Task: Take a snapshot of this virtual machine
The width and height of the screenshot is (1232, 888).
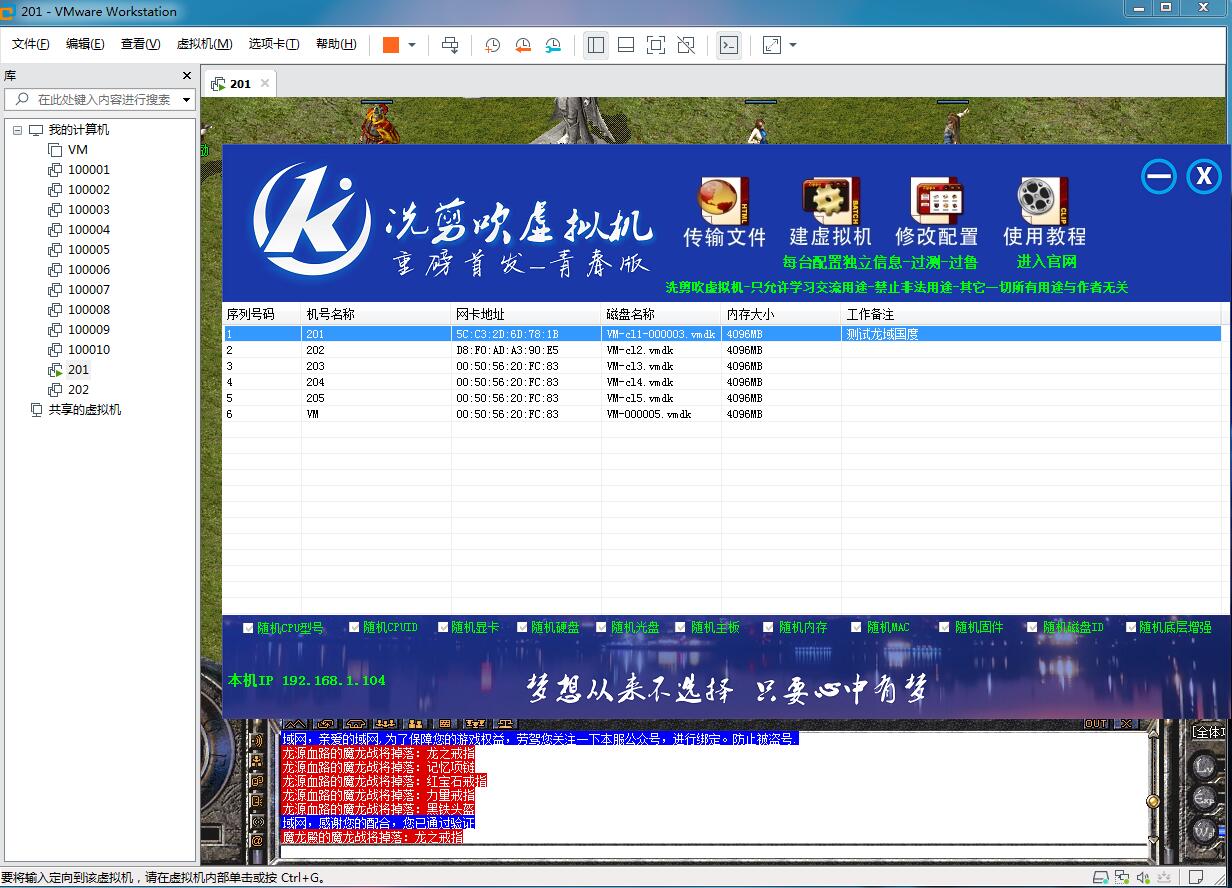Action: pos(493,45)
